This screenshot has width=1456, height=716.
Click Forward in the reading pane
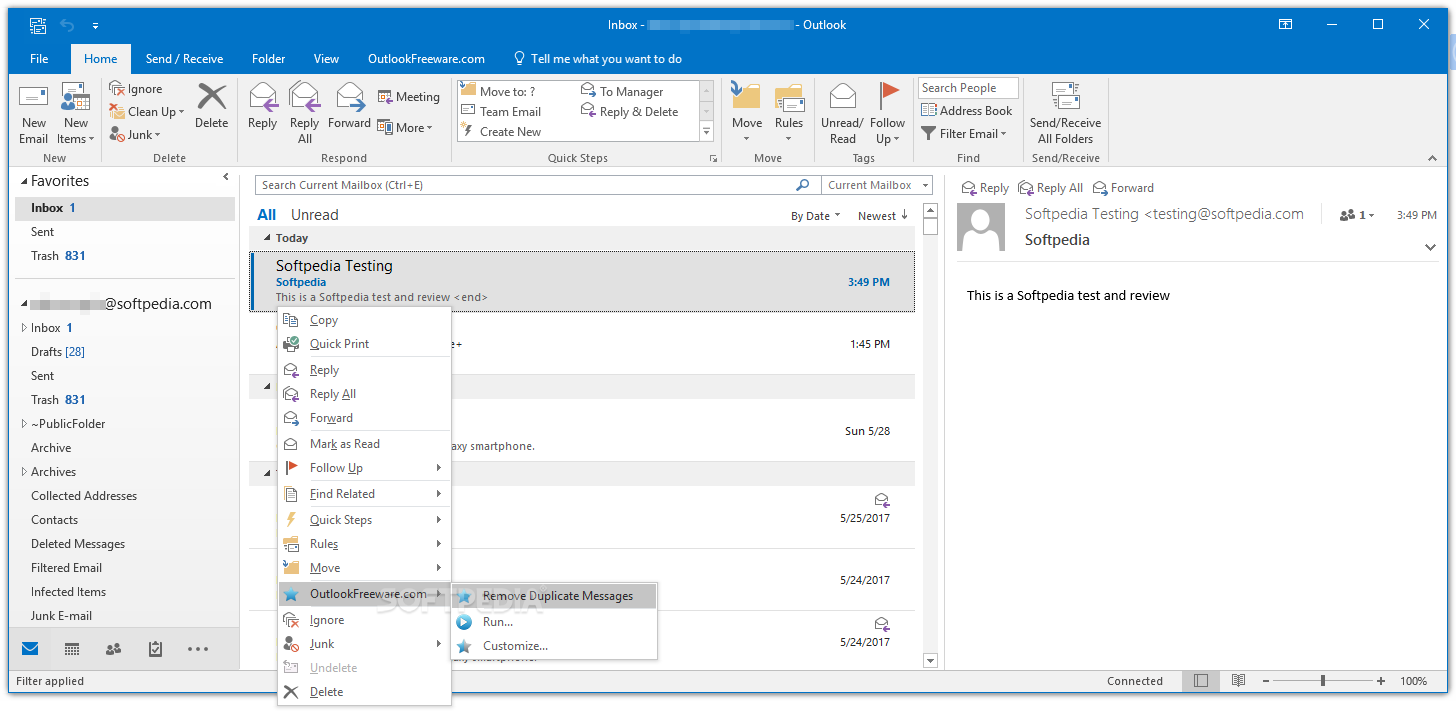pos(1123,188)
